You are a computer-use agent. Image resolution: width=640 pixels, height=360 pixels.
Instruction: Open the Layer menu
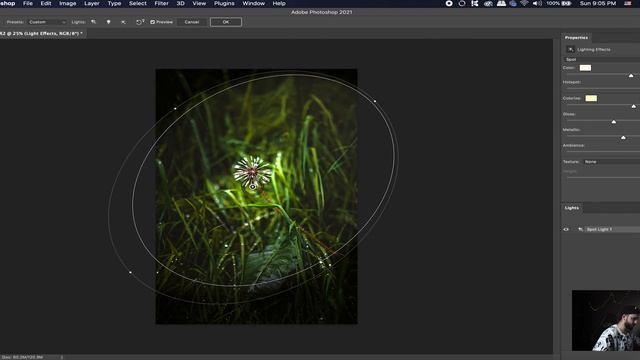tap(92, 3)
